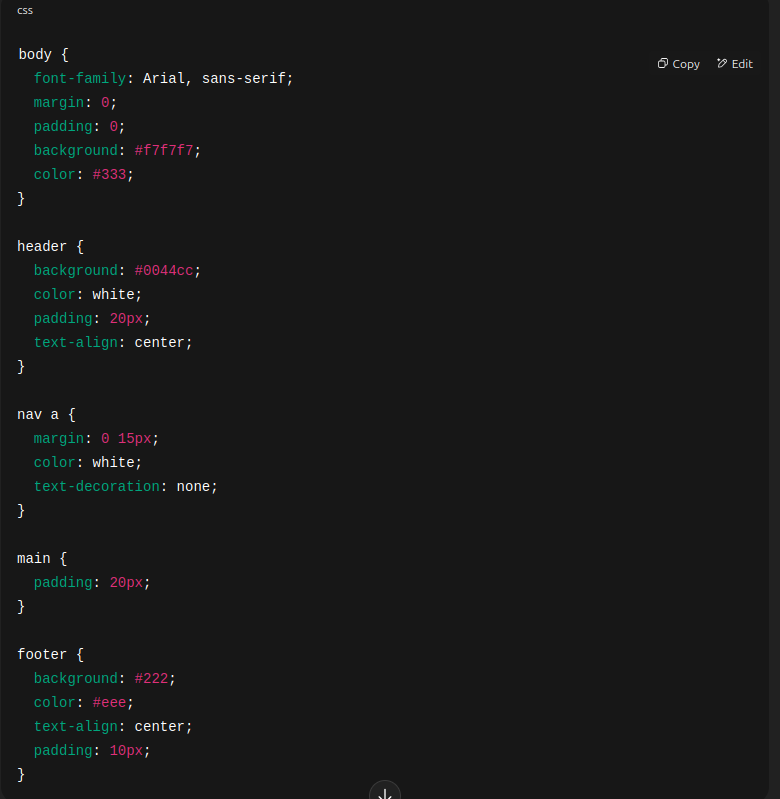Click 'text-align: center;' in header rule
The height and width of the screenshot is (799, 780).
(113, 342)
